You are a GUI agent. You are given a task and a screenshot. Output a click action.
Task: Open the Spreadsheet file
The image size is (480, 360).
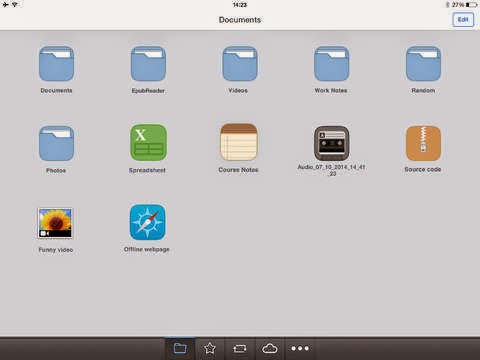[x=148, y=143]
